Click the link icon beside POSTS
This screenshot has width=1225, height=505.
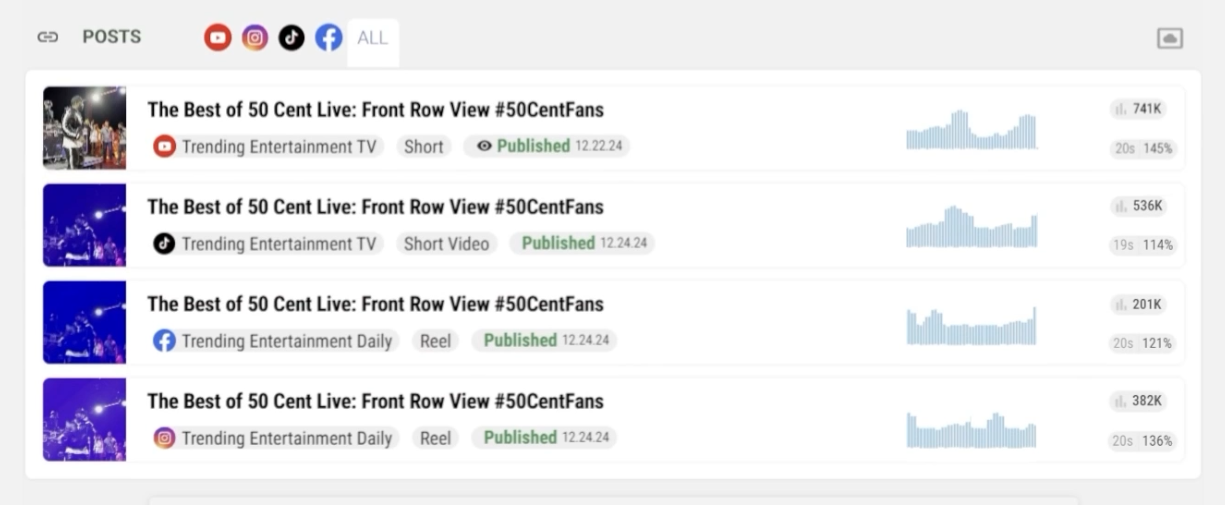47,38
